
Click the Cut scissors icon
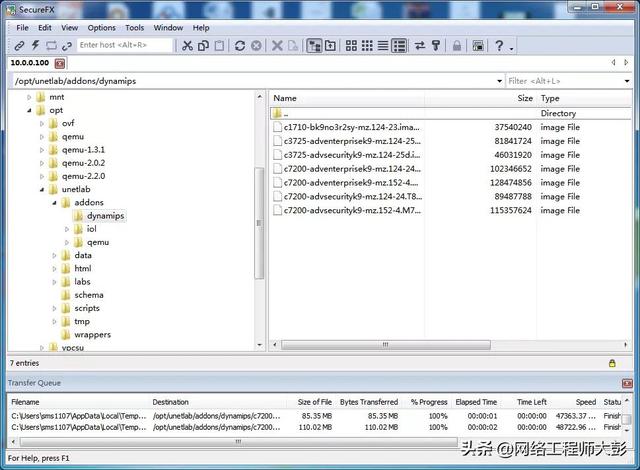[x=187, y=45]
